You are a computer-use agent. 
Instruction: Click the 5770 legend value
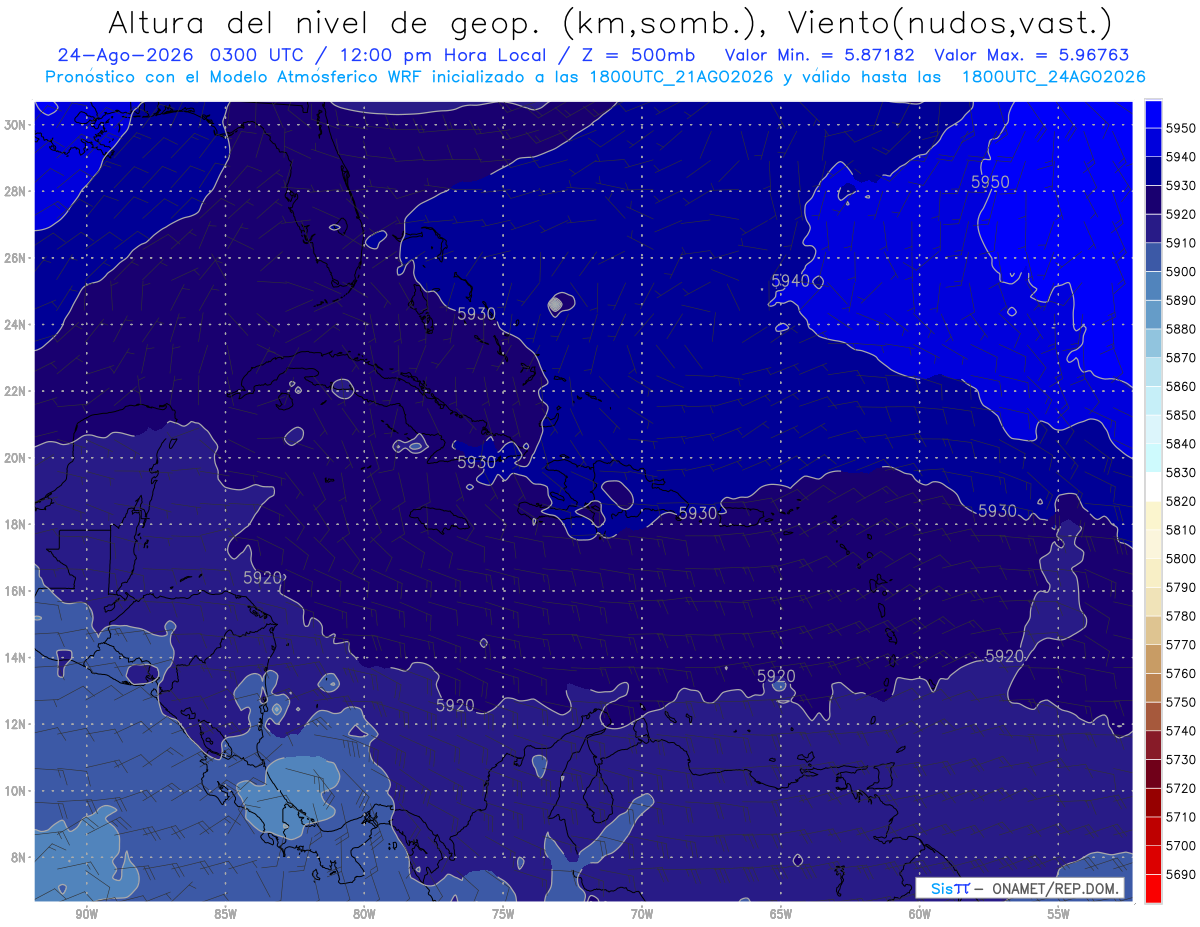point(1180,645)
